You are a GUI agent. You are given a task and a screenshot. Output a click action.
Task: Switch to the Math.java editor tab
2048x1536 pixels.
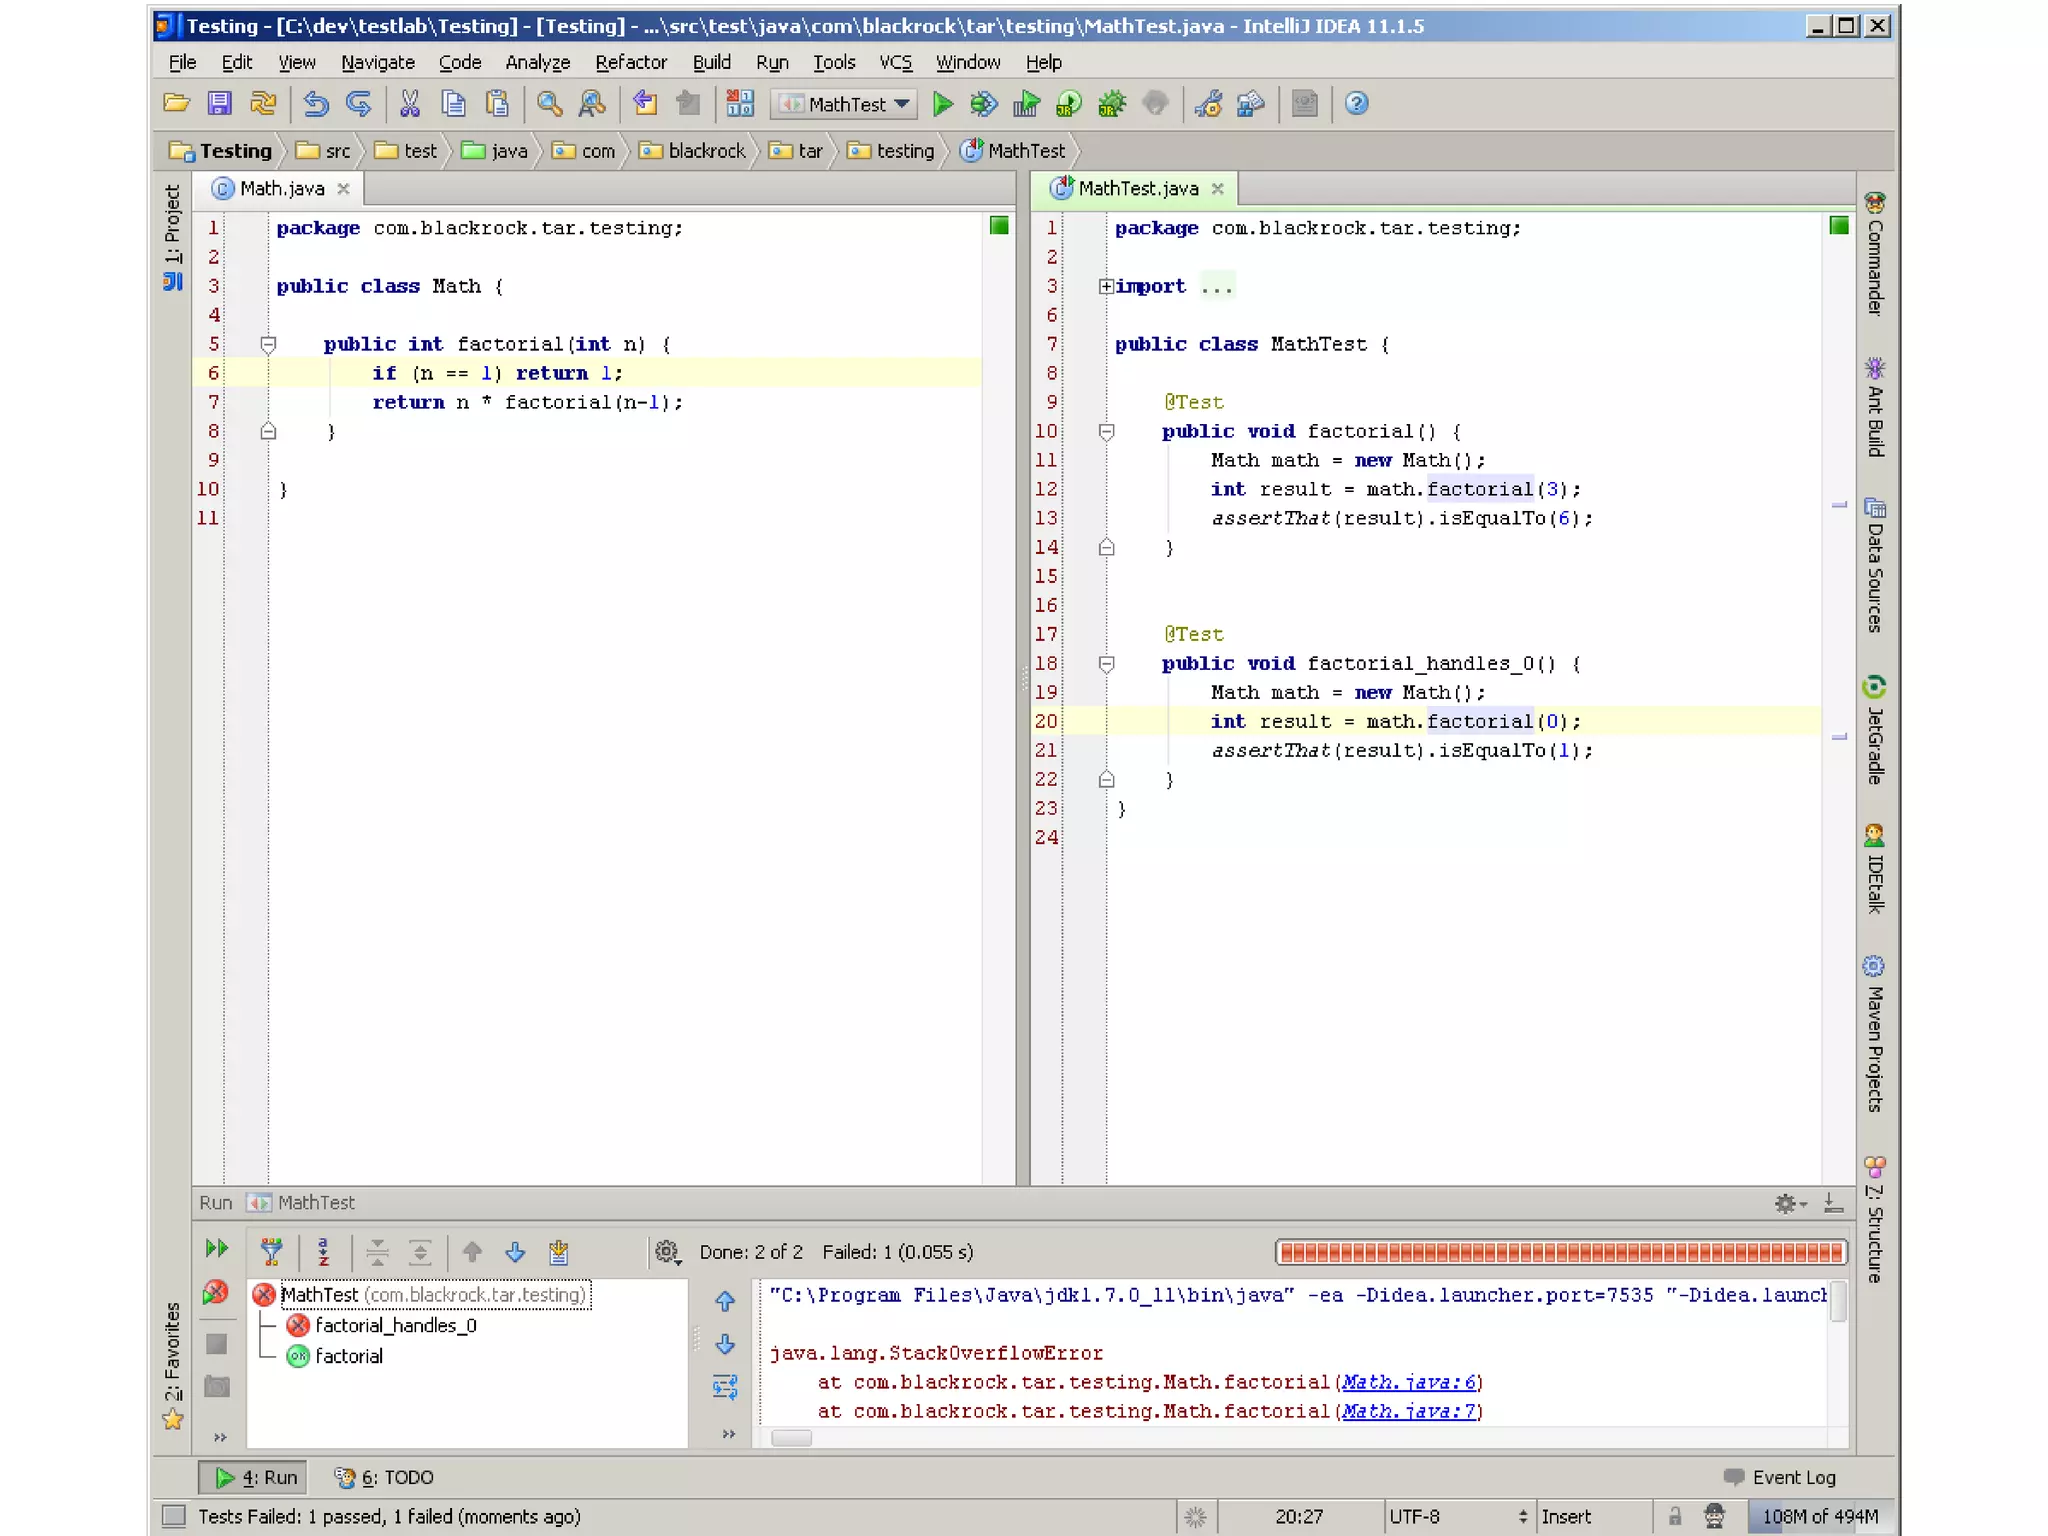point(281,188)
